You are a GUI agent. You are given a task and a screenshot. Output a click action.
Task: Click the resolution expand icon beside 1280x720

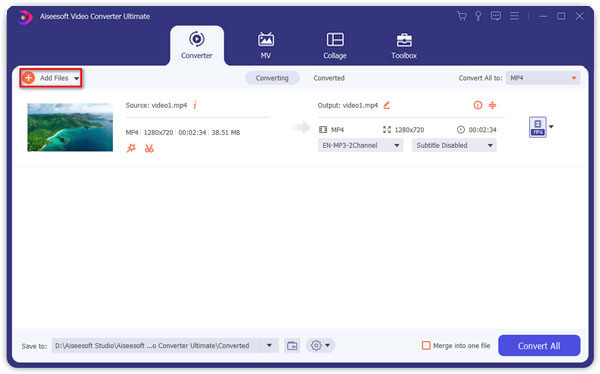pyautogui.click(x=387, y=130)
